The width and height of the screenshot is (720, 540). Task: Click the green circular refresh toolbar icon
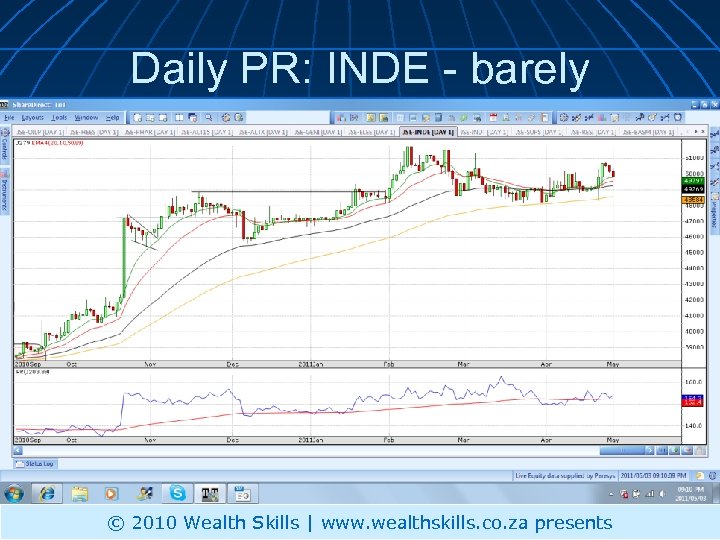[x=463, y=118]
